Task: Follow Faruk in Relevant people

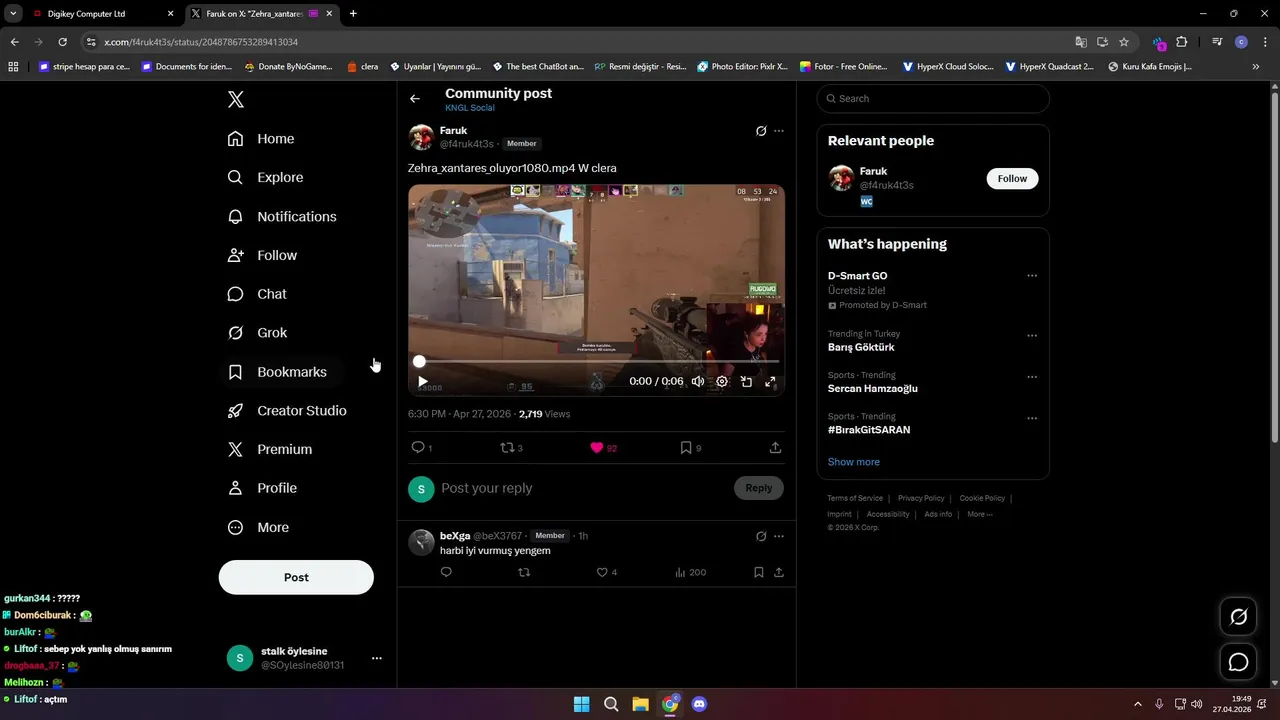Action: coord(1012,179)
